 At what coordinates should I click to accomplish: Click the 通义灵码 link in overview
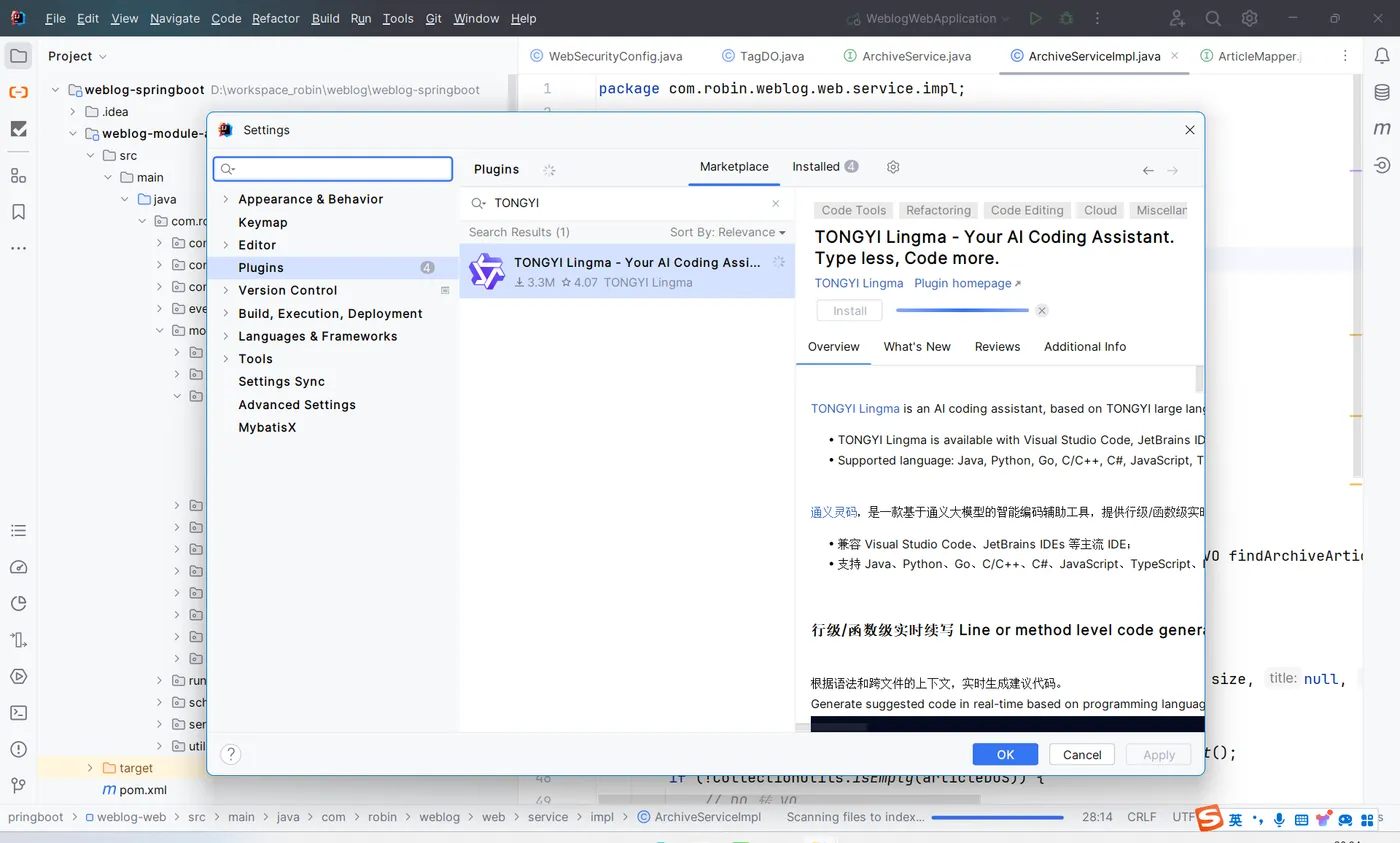(834, 512)
